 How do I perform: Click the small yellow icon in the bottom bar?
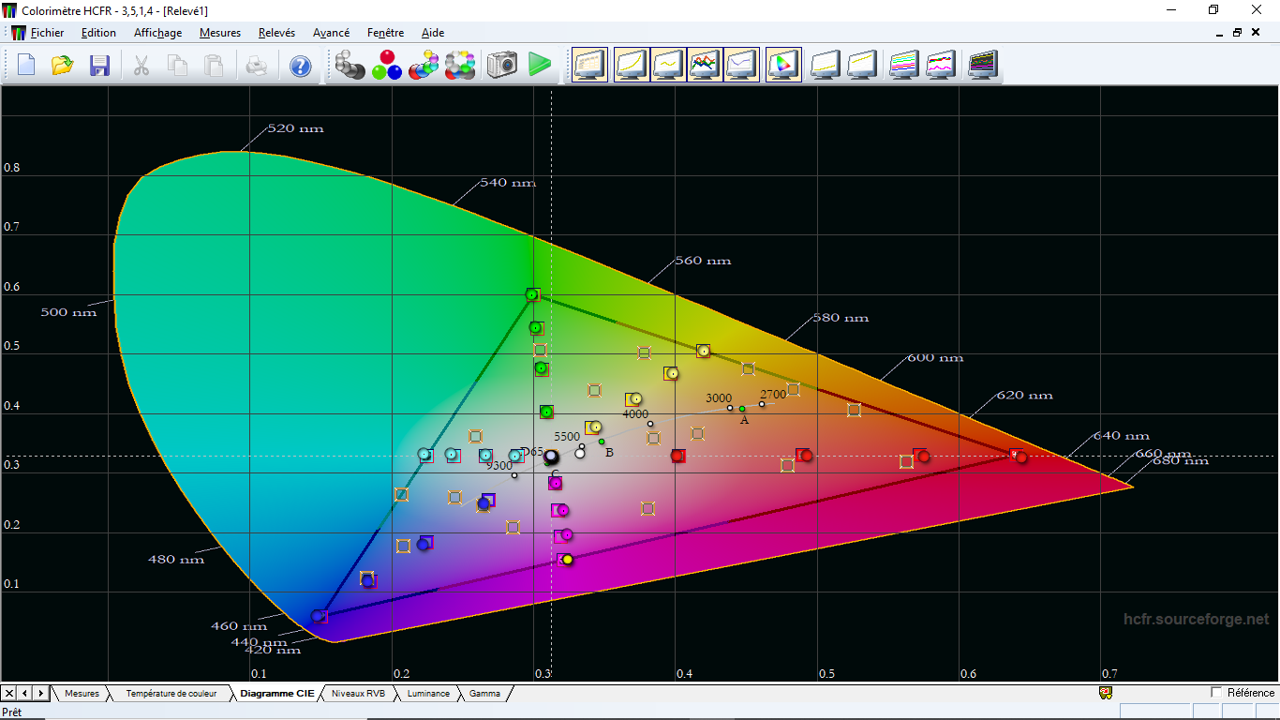1105,692
